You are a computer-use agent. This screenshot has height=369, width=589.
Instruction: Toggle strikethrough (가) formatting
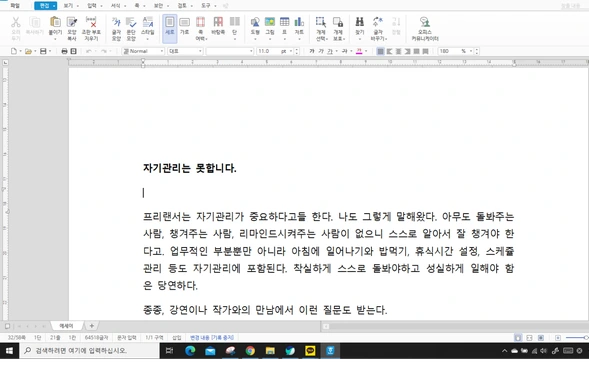tap(344, 51)
